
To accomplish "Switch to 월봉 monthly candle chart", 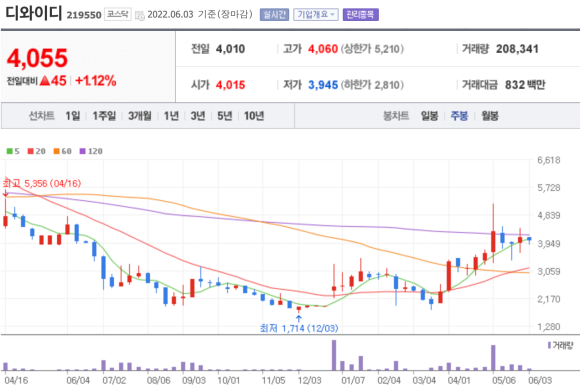I will coord(490,116).
